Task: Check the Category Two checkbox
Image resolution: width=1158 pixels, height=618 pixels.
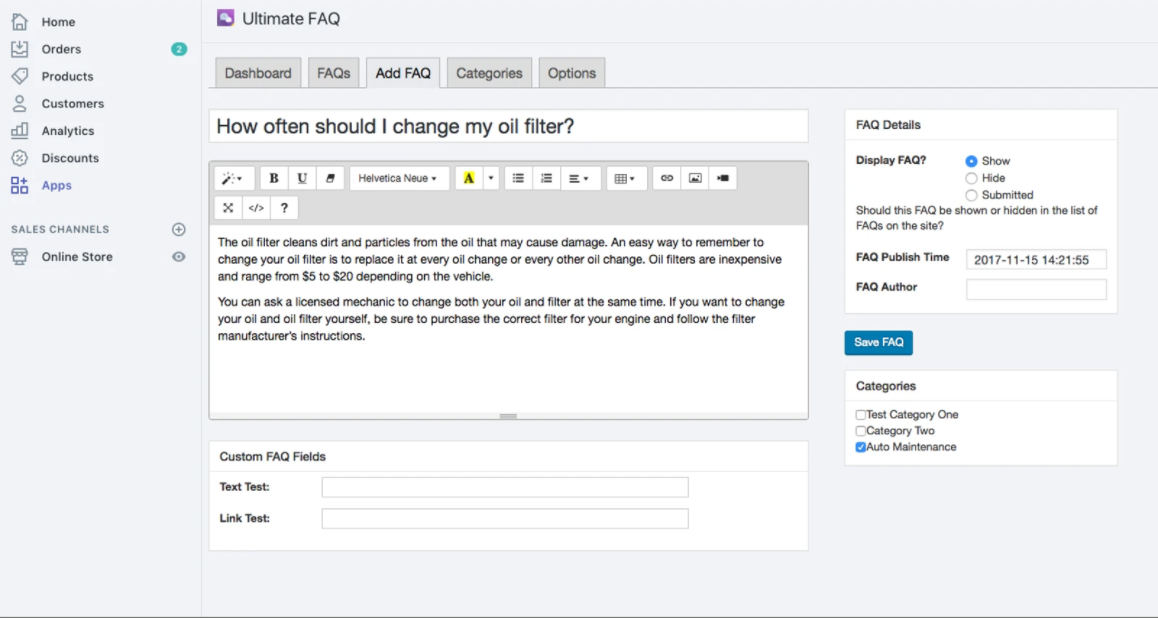Action: [860, 431]
